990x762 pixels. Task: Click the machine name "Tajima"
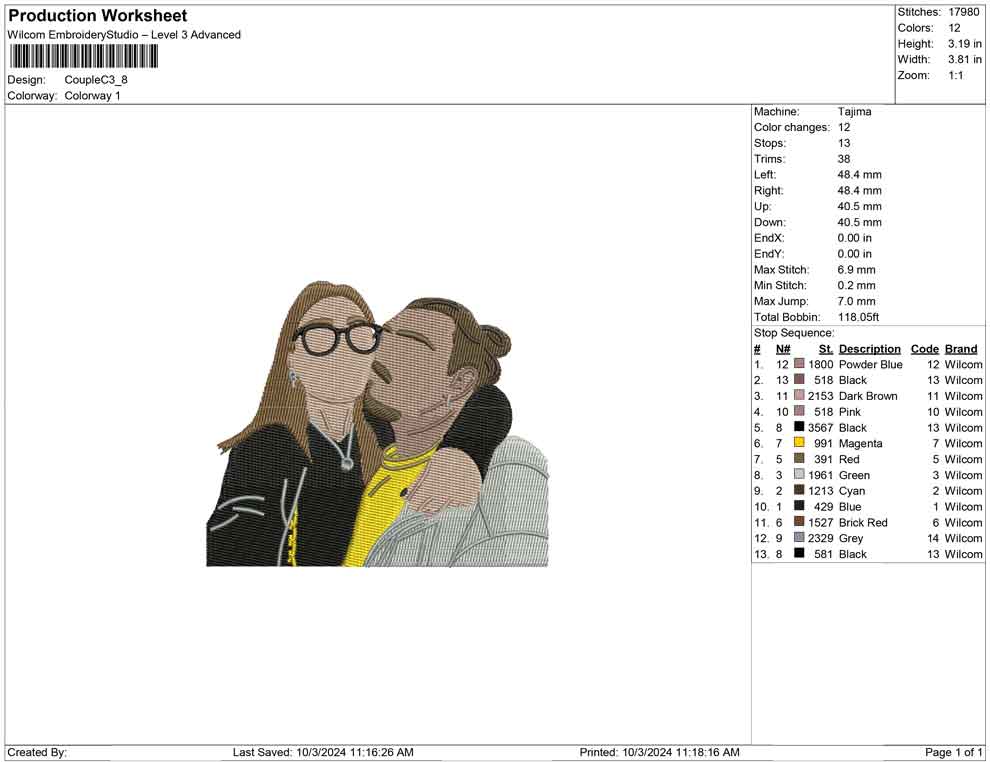pyautogui.click(x=854, y=112)
